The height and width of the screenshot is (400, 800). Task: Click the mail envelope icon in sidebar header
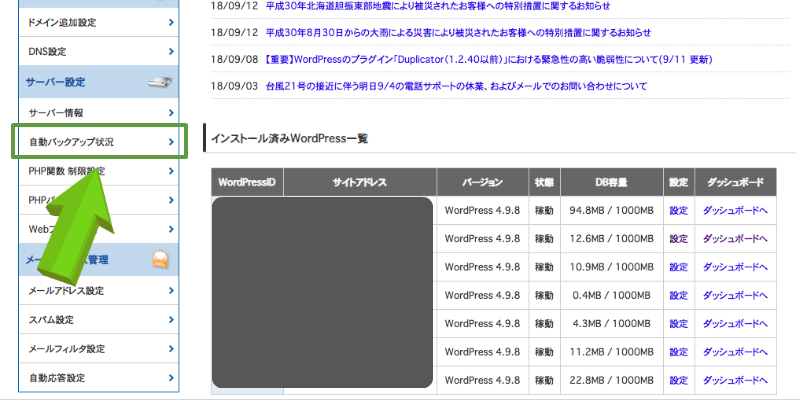point(160,259)
